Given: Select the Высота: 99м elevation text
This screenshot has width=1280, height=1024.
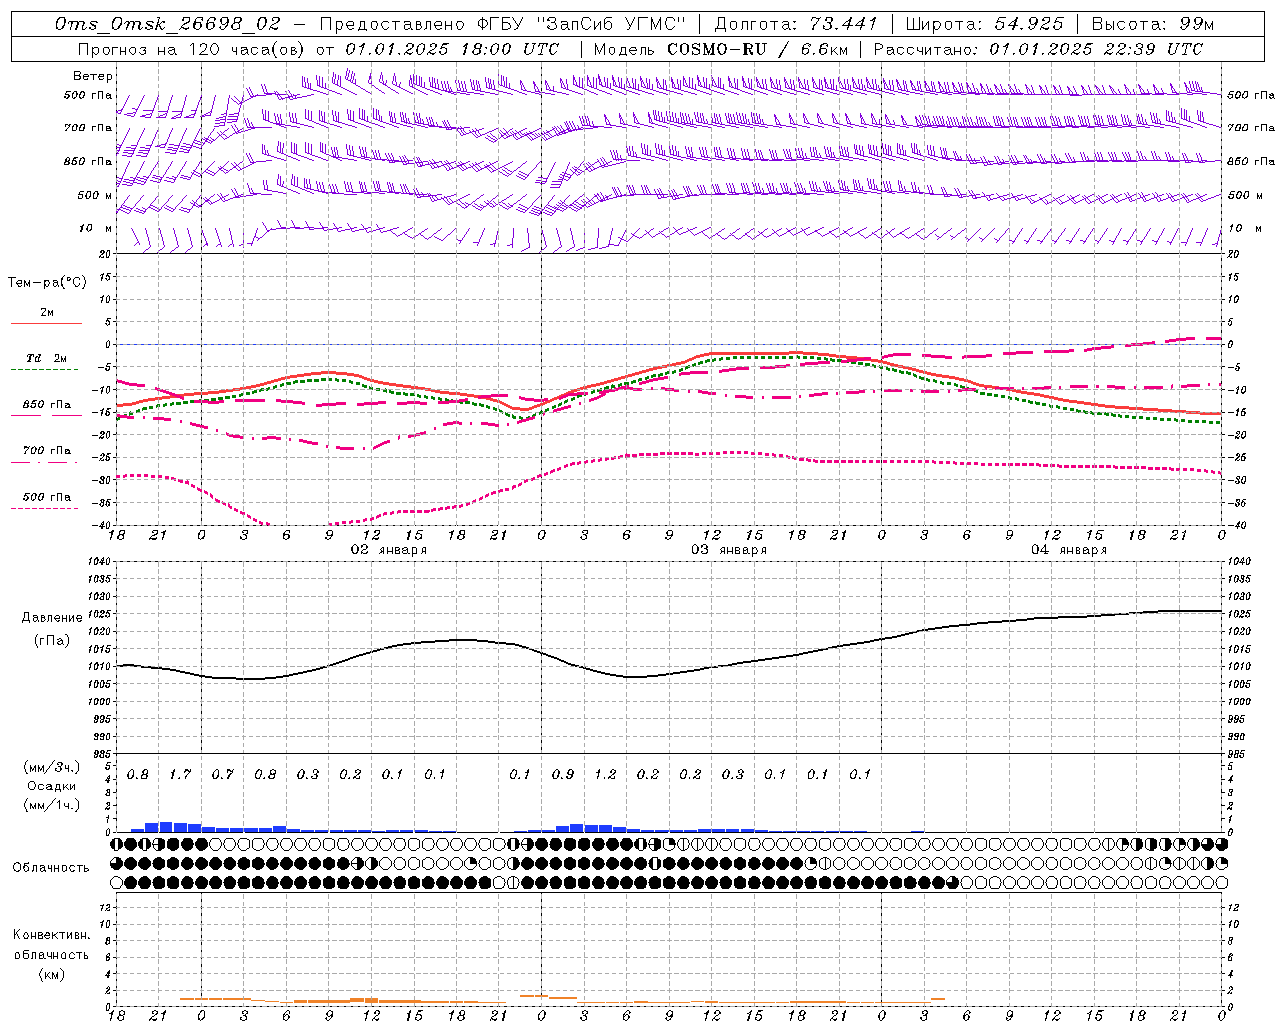Looking at the screenshot, I should 1153,24.
